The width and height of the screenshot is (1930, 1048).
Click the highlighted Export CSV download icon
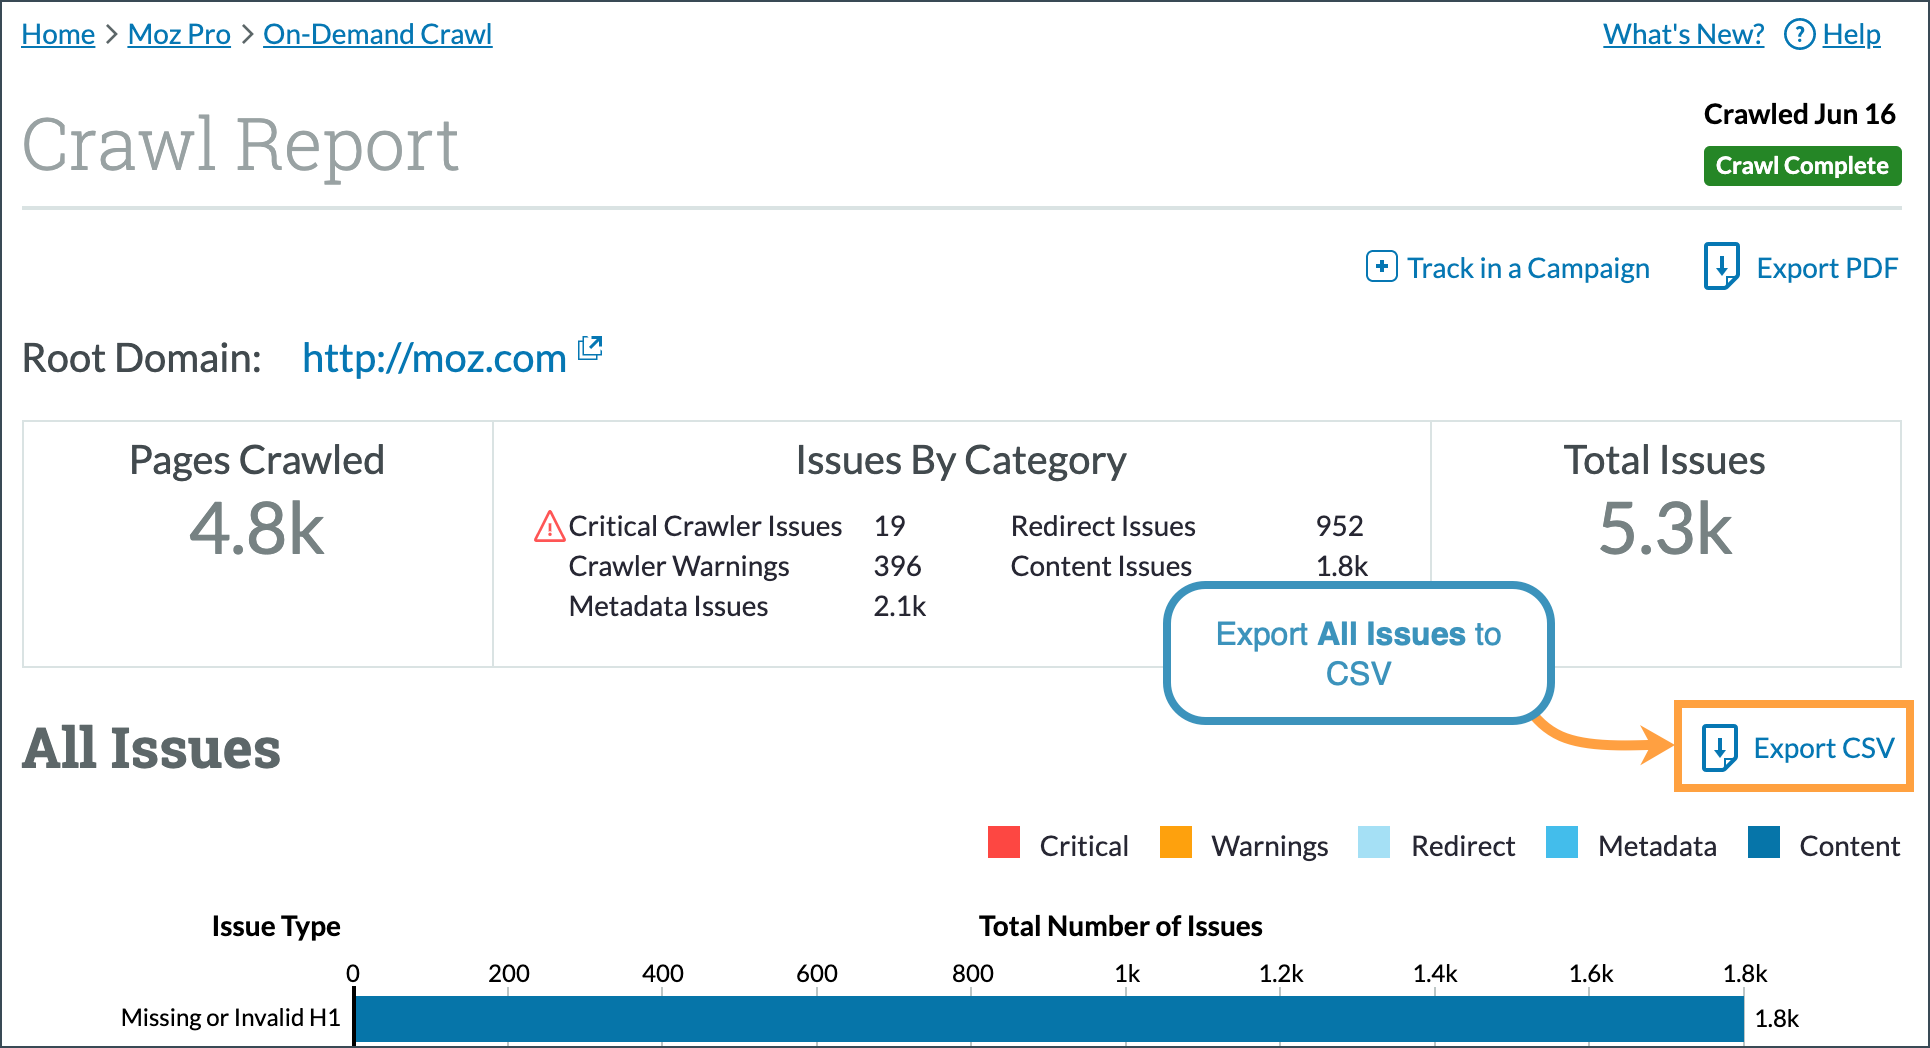pos(1719,747)
